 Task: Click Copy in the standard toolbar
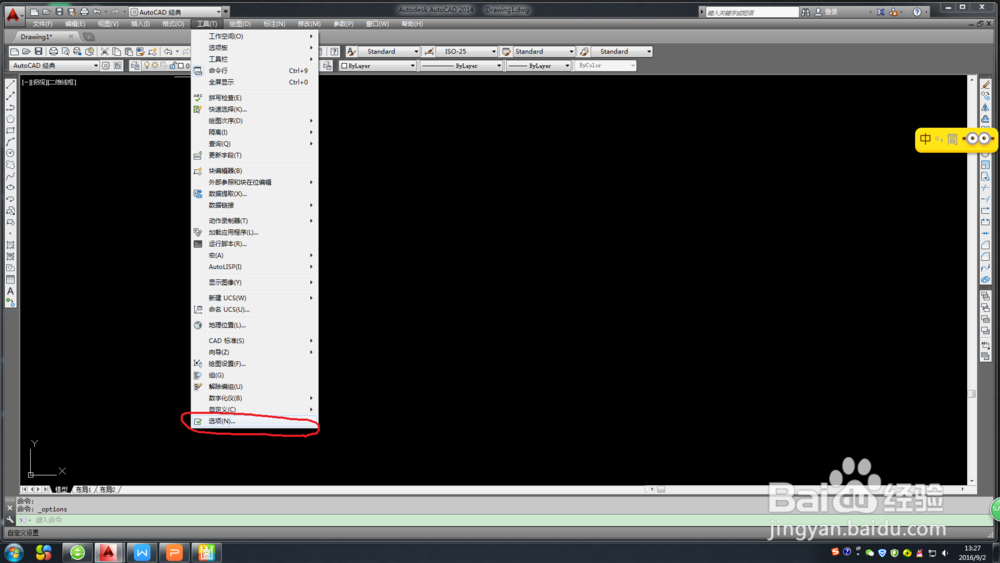(x=117, y=52)
